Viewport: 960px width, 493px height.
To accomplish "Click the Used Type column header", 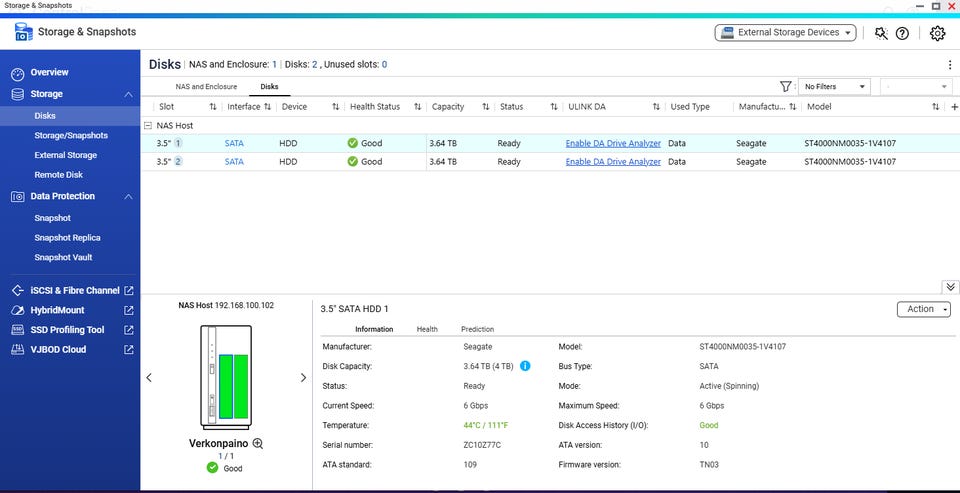I will 690,107.
